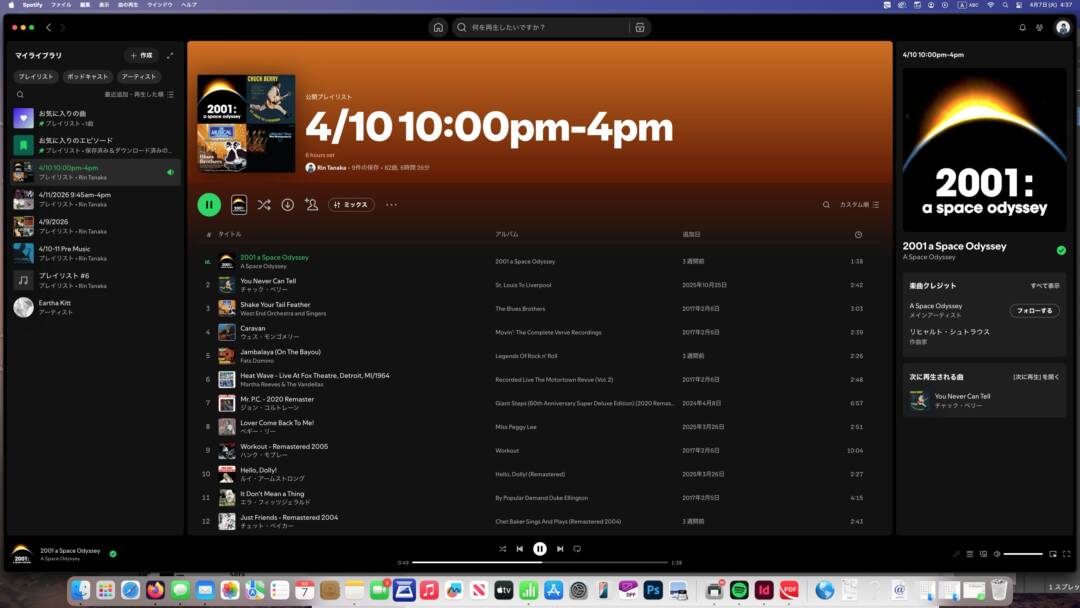Image resolution: width=1080 pixels, height=608 pixels.
Task: Click the ミックス button
Action: click(x=351, y=204)
